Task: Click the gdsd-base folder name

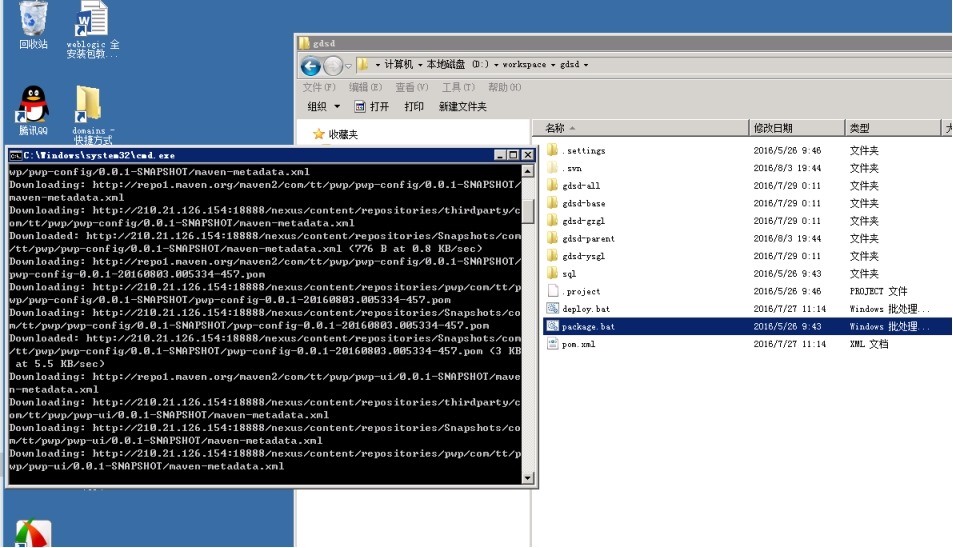Action: pos(583,204)
